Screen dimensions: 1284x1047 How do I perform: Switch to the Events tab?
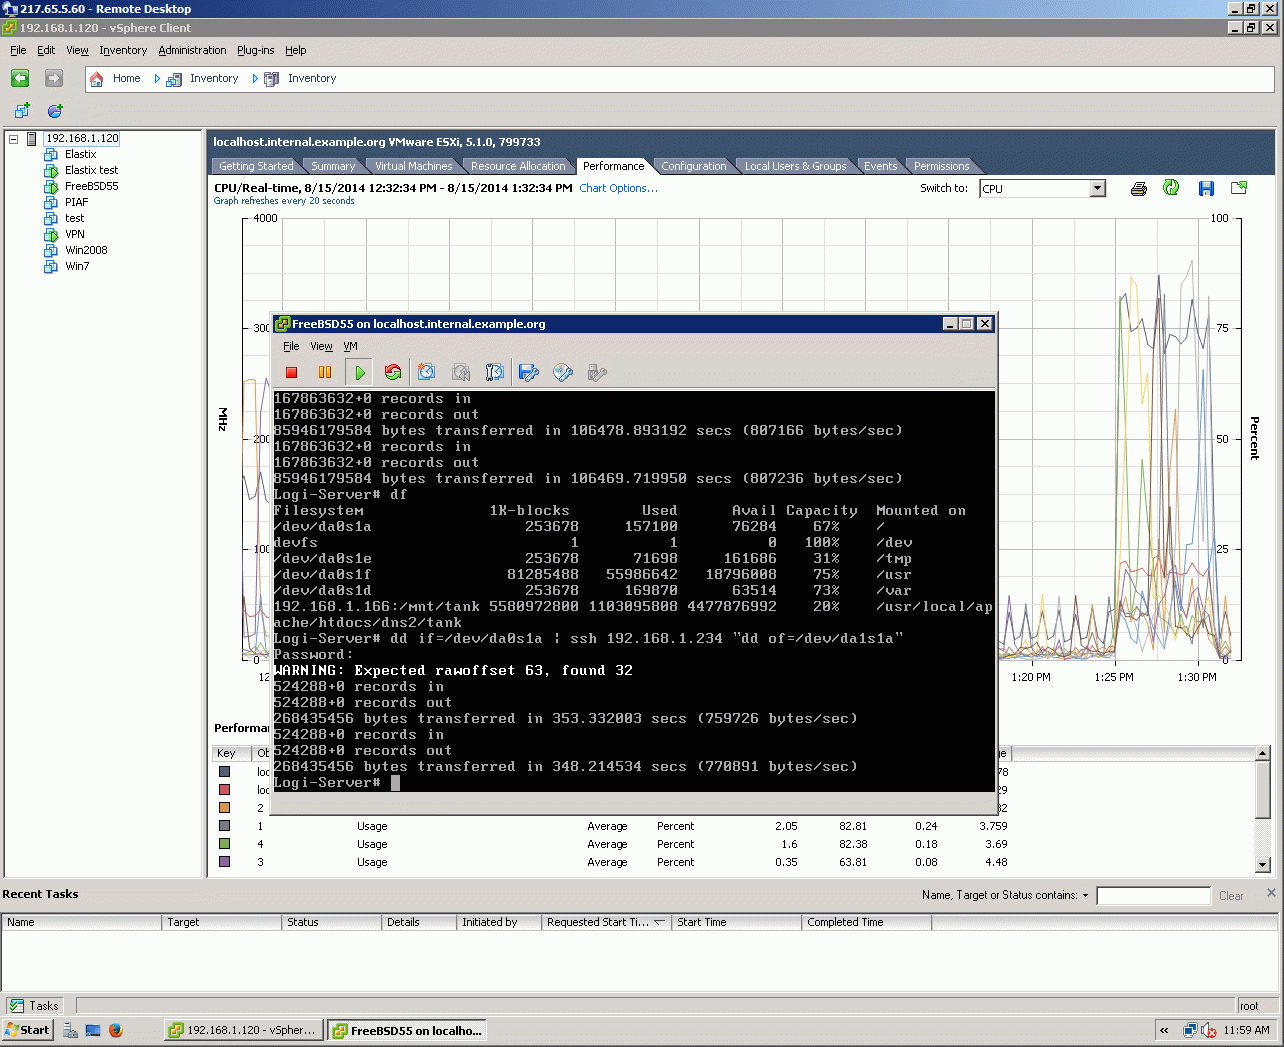click(881, 166)
